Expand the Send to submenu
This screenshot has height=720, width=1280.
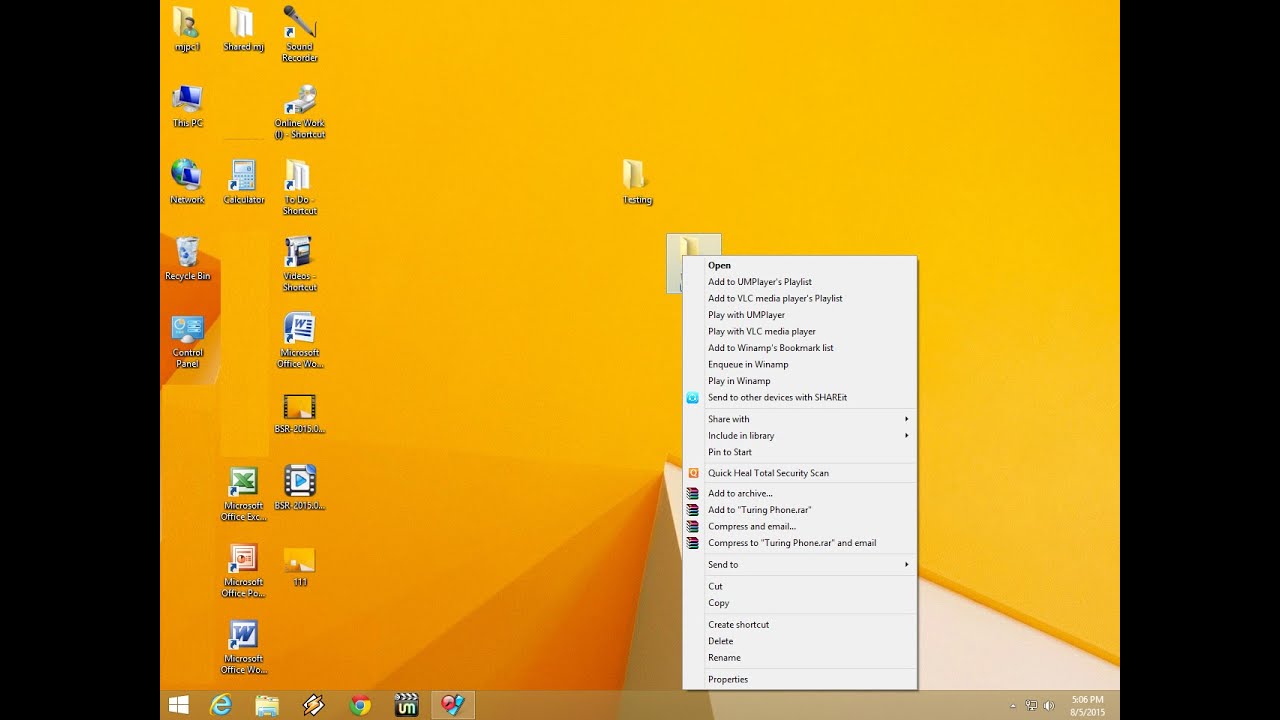[x=799, y=565]
